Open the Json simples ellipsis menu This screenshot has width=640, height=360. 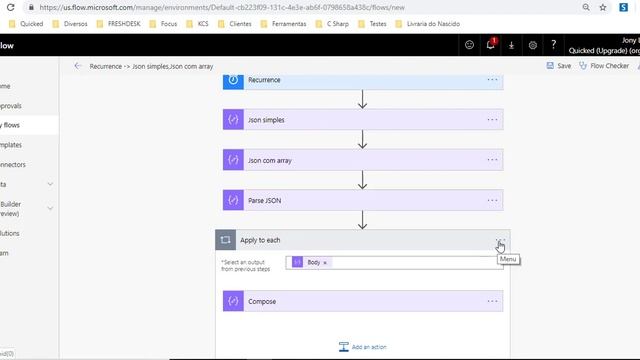point(492,120)
